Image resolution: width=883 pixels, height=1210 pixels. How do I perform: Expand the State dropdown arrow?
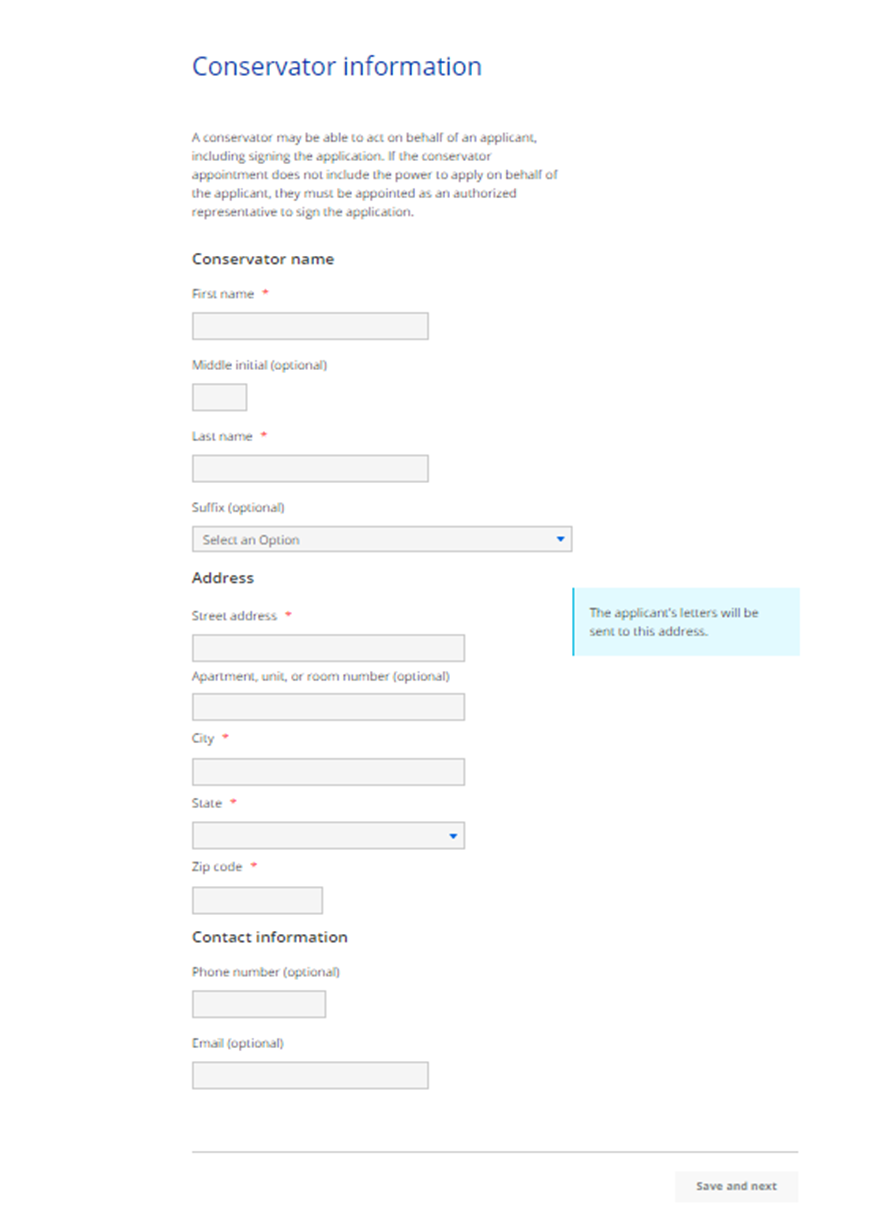click(x=453, y=836)
